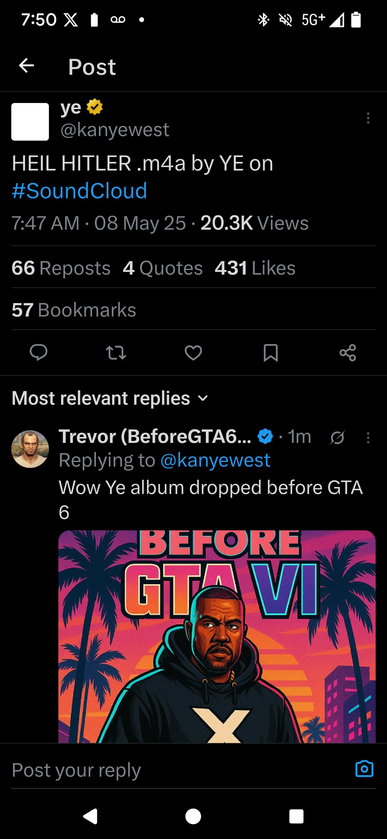Open Trevor's profile avatar
This screenshot has height=839, width=387.
tap(30, 449)
